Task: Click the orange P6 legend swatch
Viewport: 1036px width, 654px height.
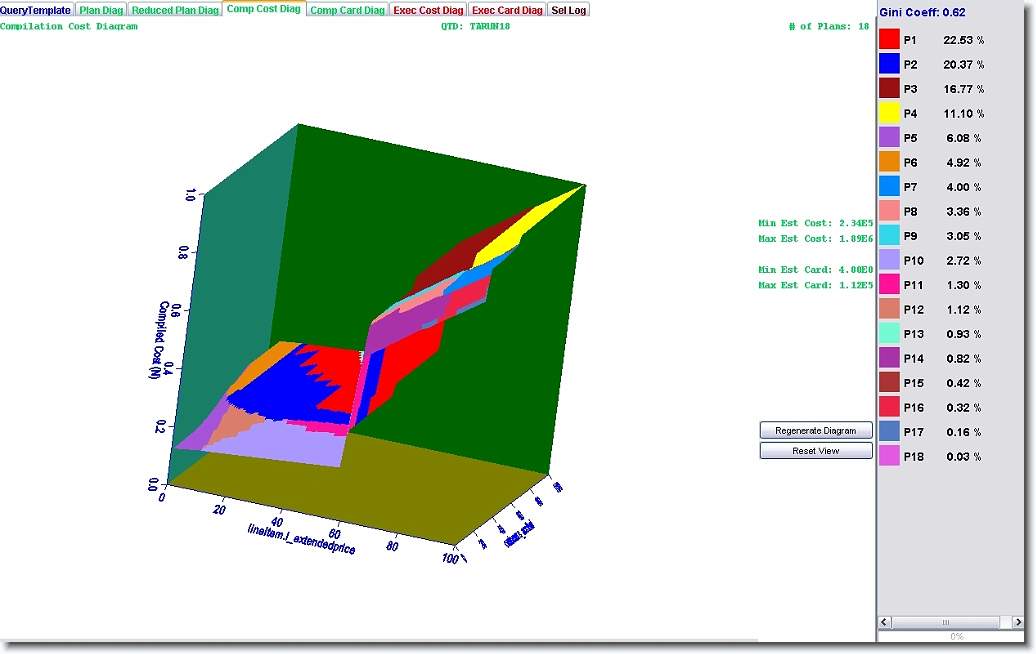Action: pyautogui.click(x=889, y=162)
